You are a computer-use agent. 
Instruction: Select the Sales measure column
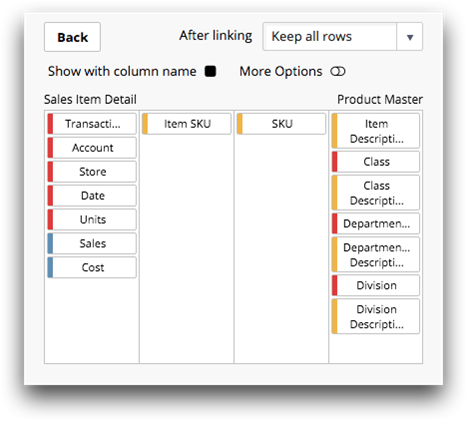coord(92,244)
